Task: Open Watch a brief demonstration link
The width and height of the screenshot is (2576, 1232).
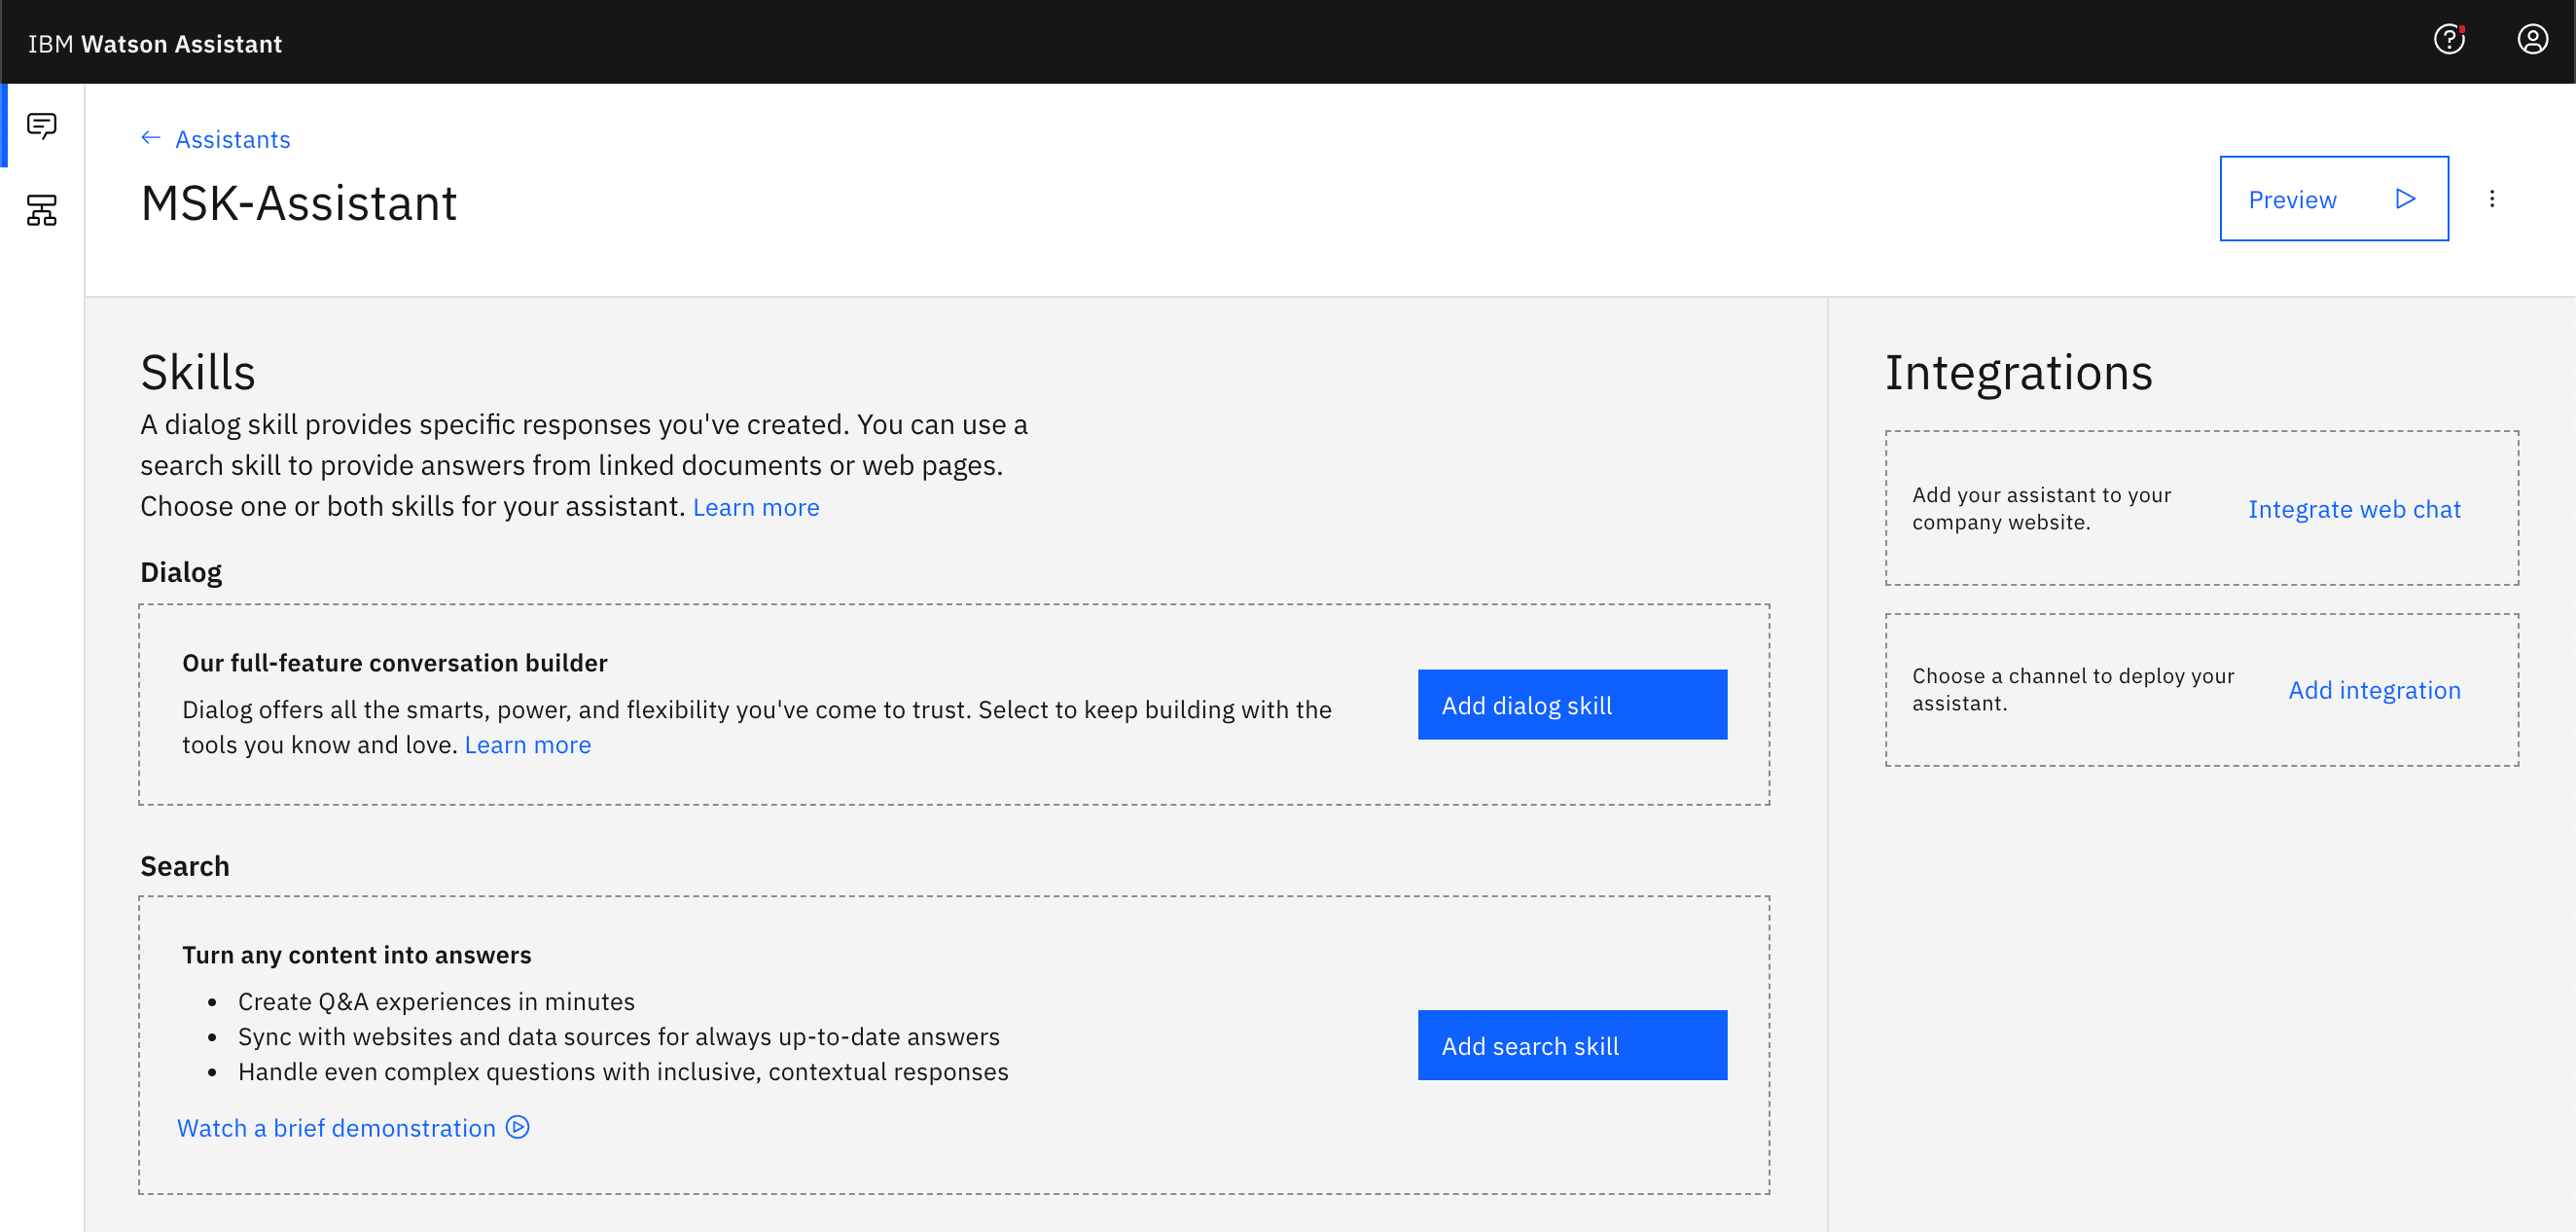Action: pos(336,1128)
